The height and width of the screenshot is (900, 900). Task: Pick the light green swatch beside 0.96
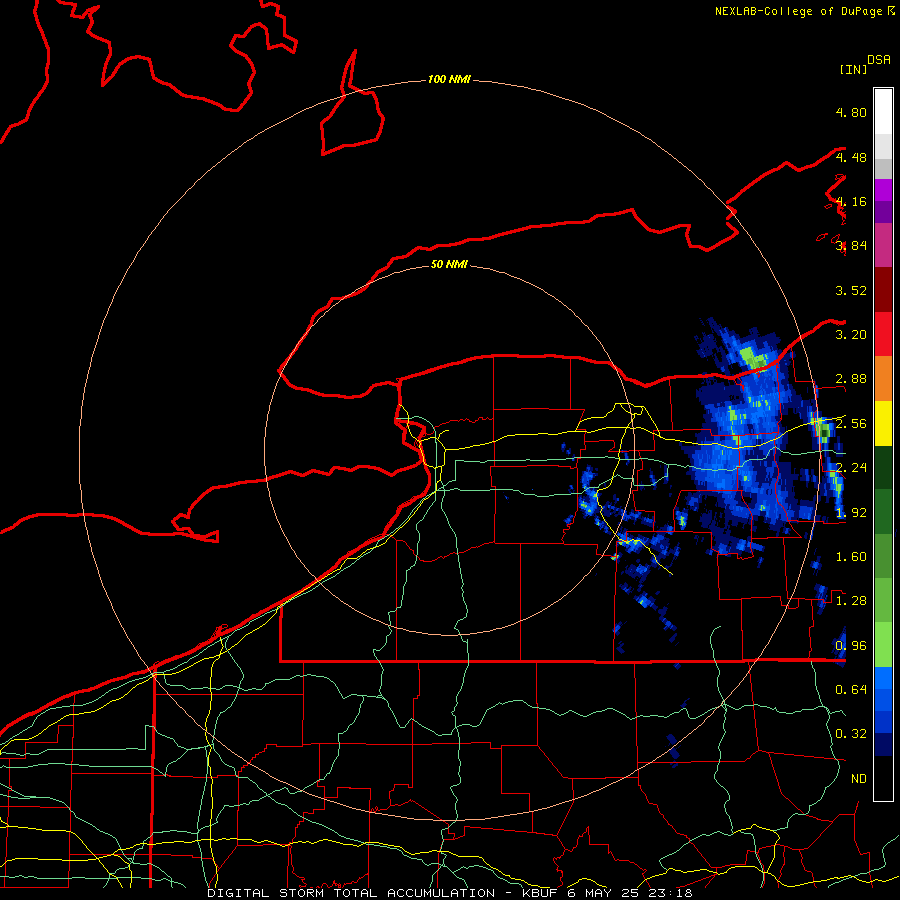click(x=883, y=645)
